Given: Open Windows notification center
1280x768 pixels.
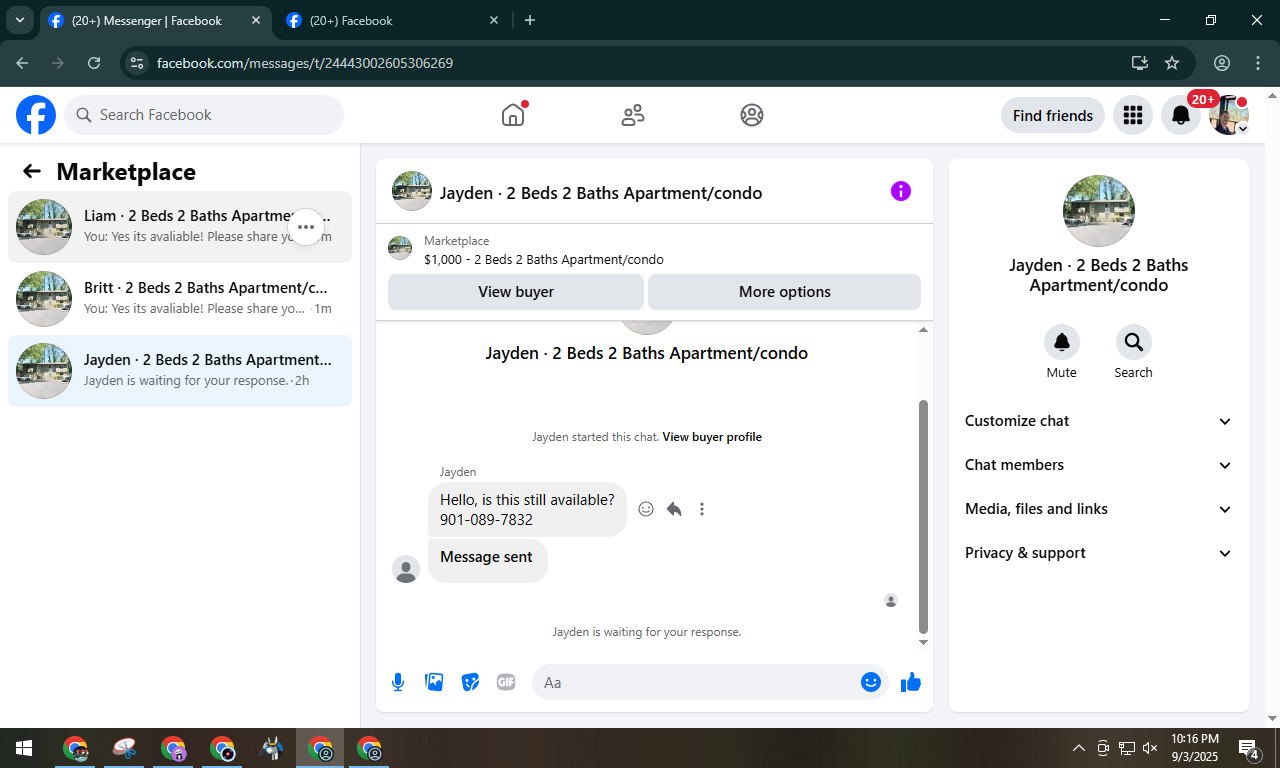Looking at the screenshot, I should coord(1249,748).
